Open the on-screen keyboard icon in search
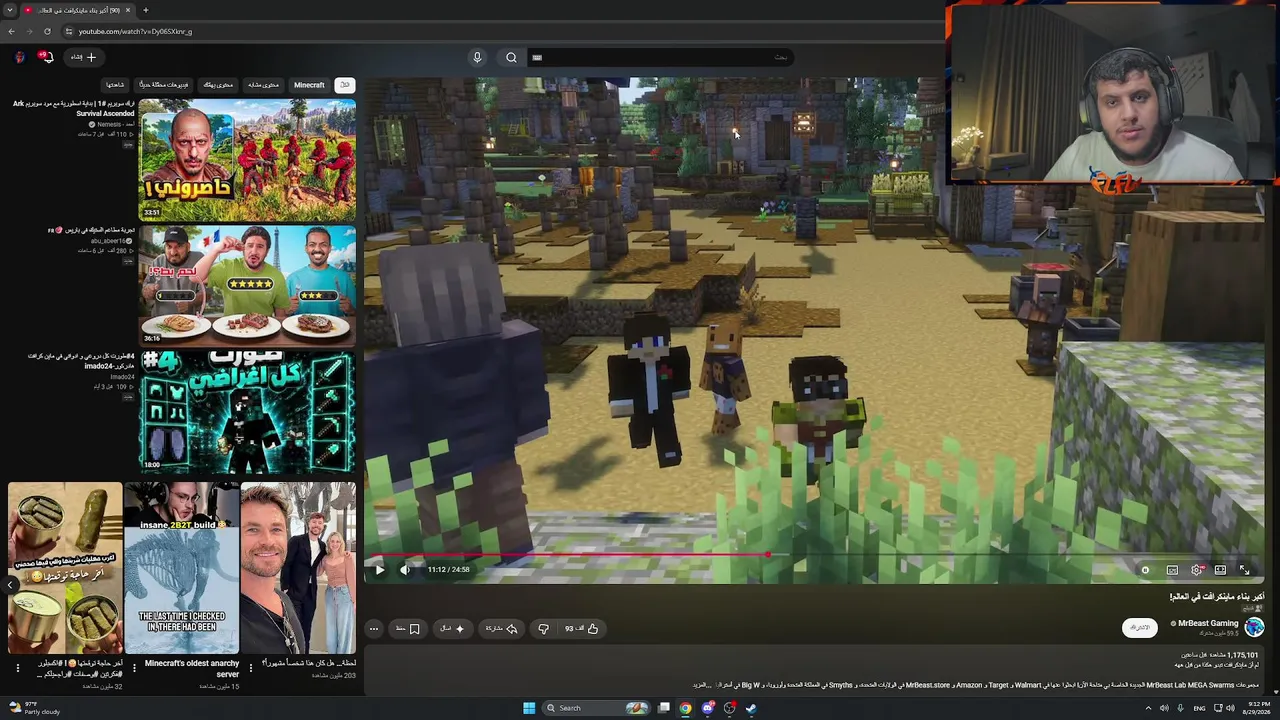 (x=537, y=57)
